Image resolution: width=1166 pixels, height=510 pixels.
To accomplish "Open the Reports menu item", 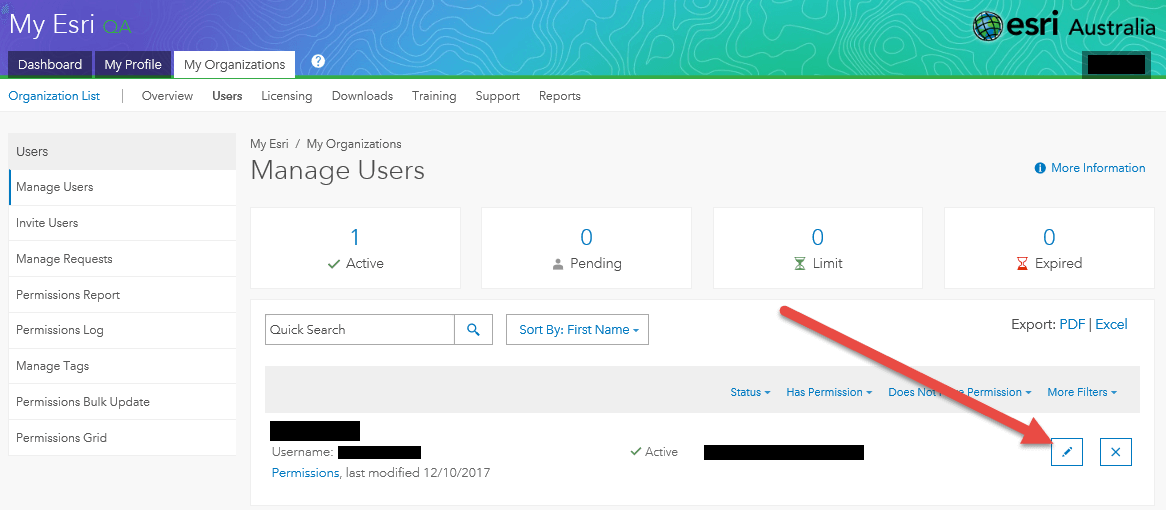I will (x=559, y=96).
